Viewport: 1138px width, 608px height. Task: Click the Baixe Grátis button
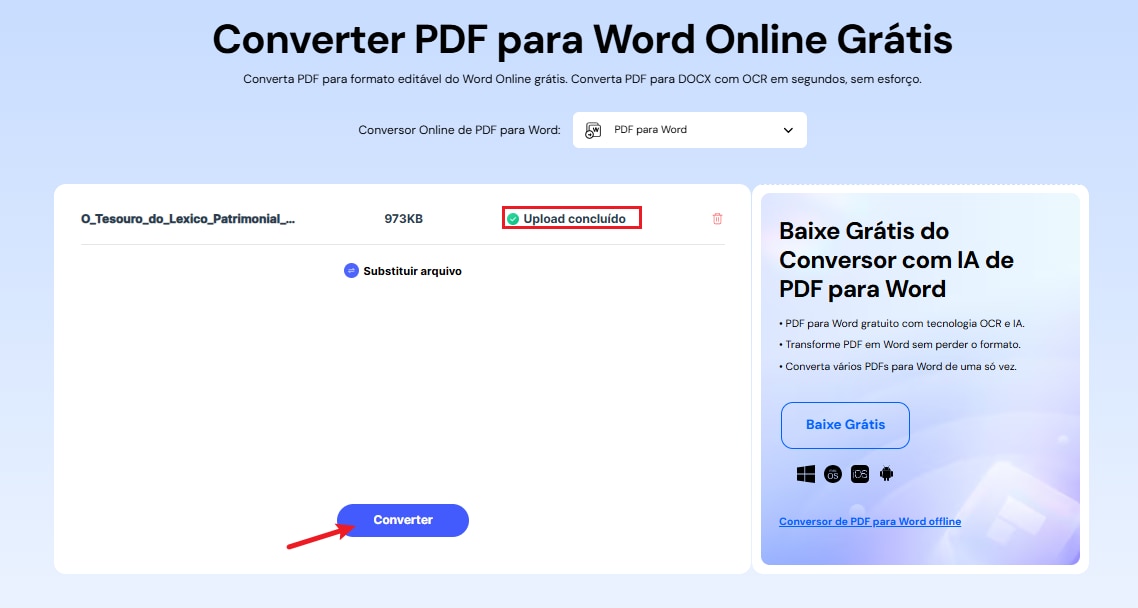846,425
